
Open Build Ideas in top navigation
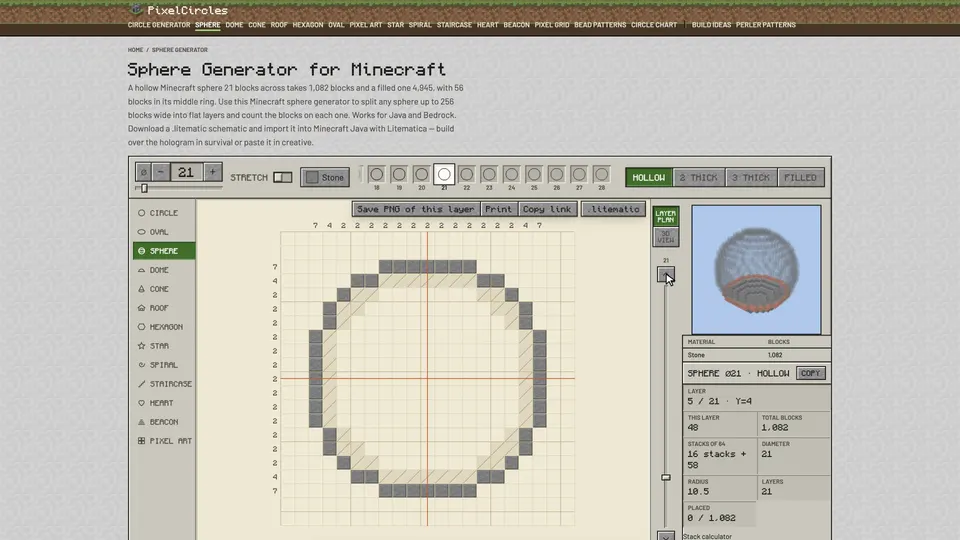[711, 25]
